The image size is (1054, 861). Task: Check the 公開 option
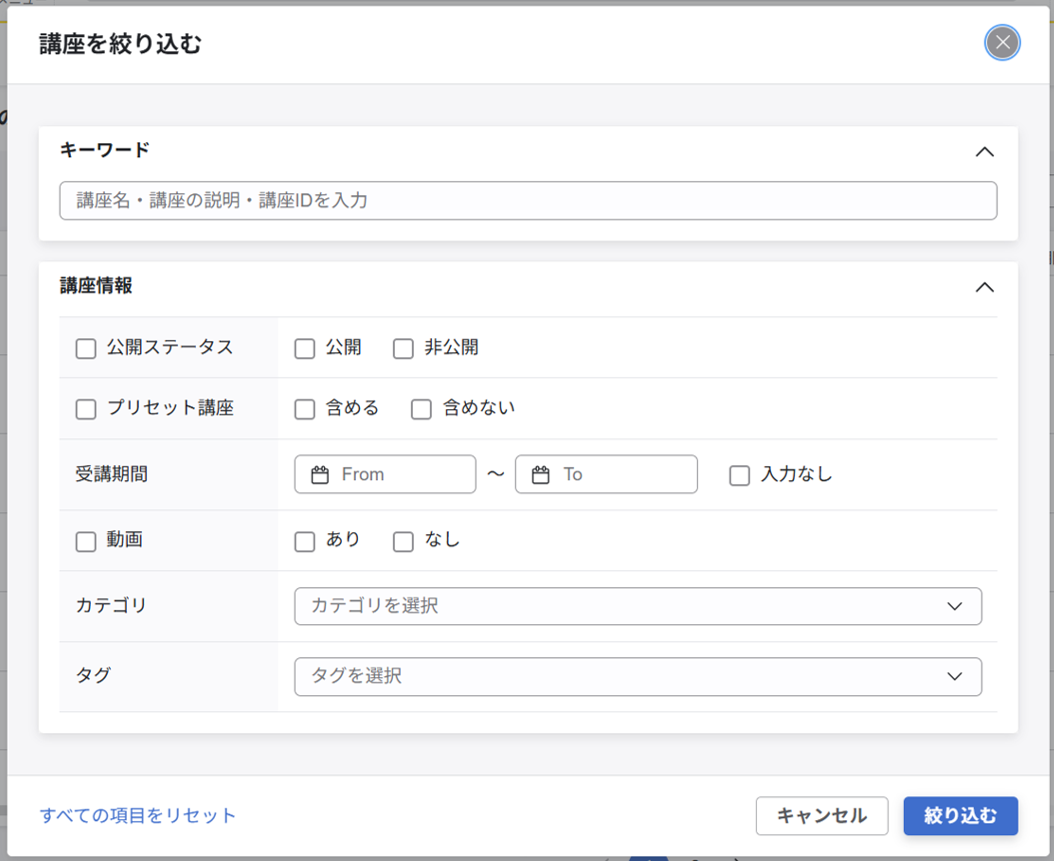coord(305,348)
